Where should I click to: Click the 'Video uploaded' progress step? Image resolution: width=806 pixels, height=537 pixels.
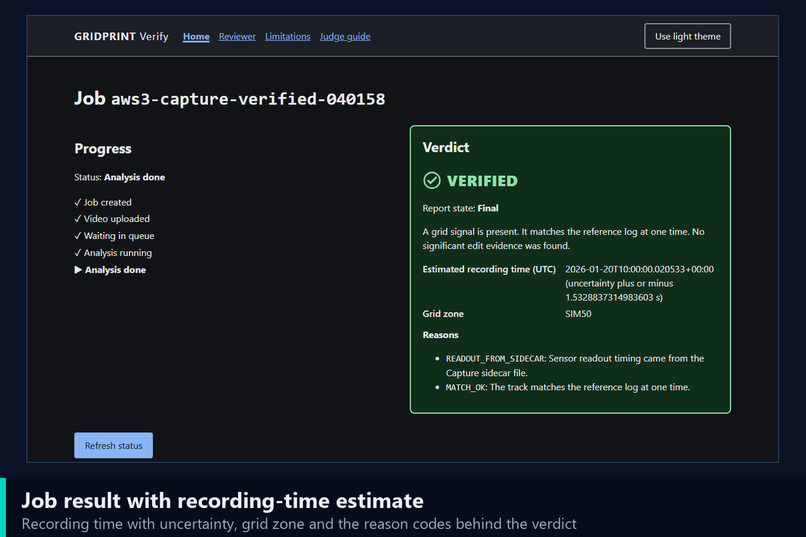pos(112,219)
